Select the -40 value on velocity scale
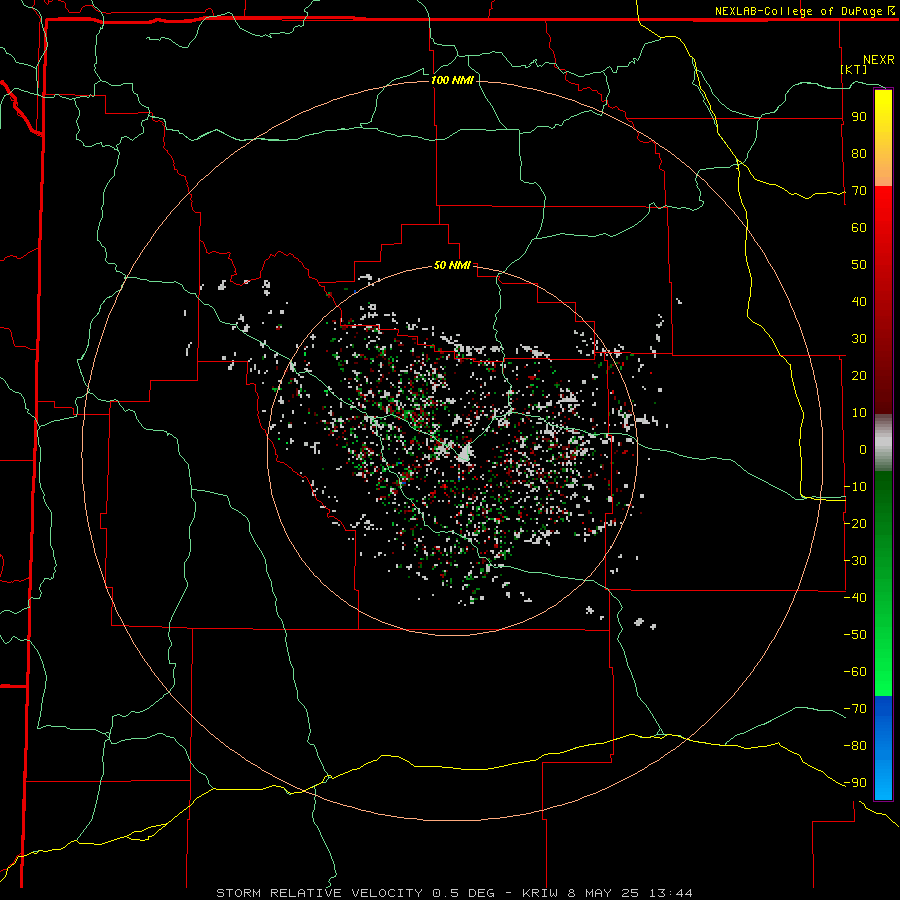900x900 pixels. (x=855, y=598)
